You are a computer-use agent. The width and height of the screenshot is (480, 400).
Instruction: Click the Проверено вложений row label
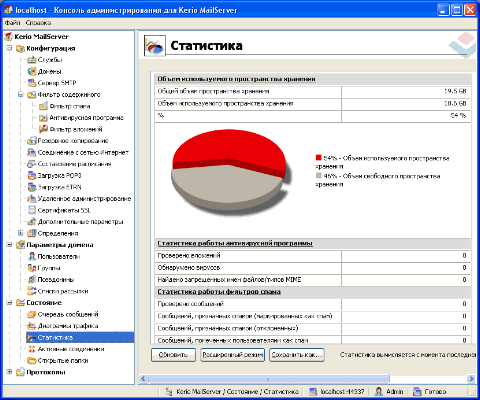[x=189, y=256]
